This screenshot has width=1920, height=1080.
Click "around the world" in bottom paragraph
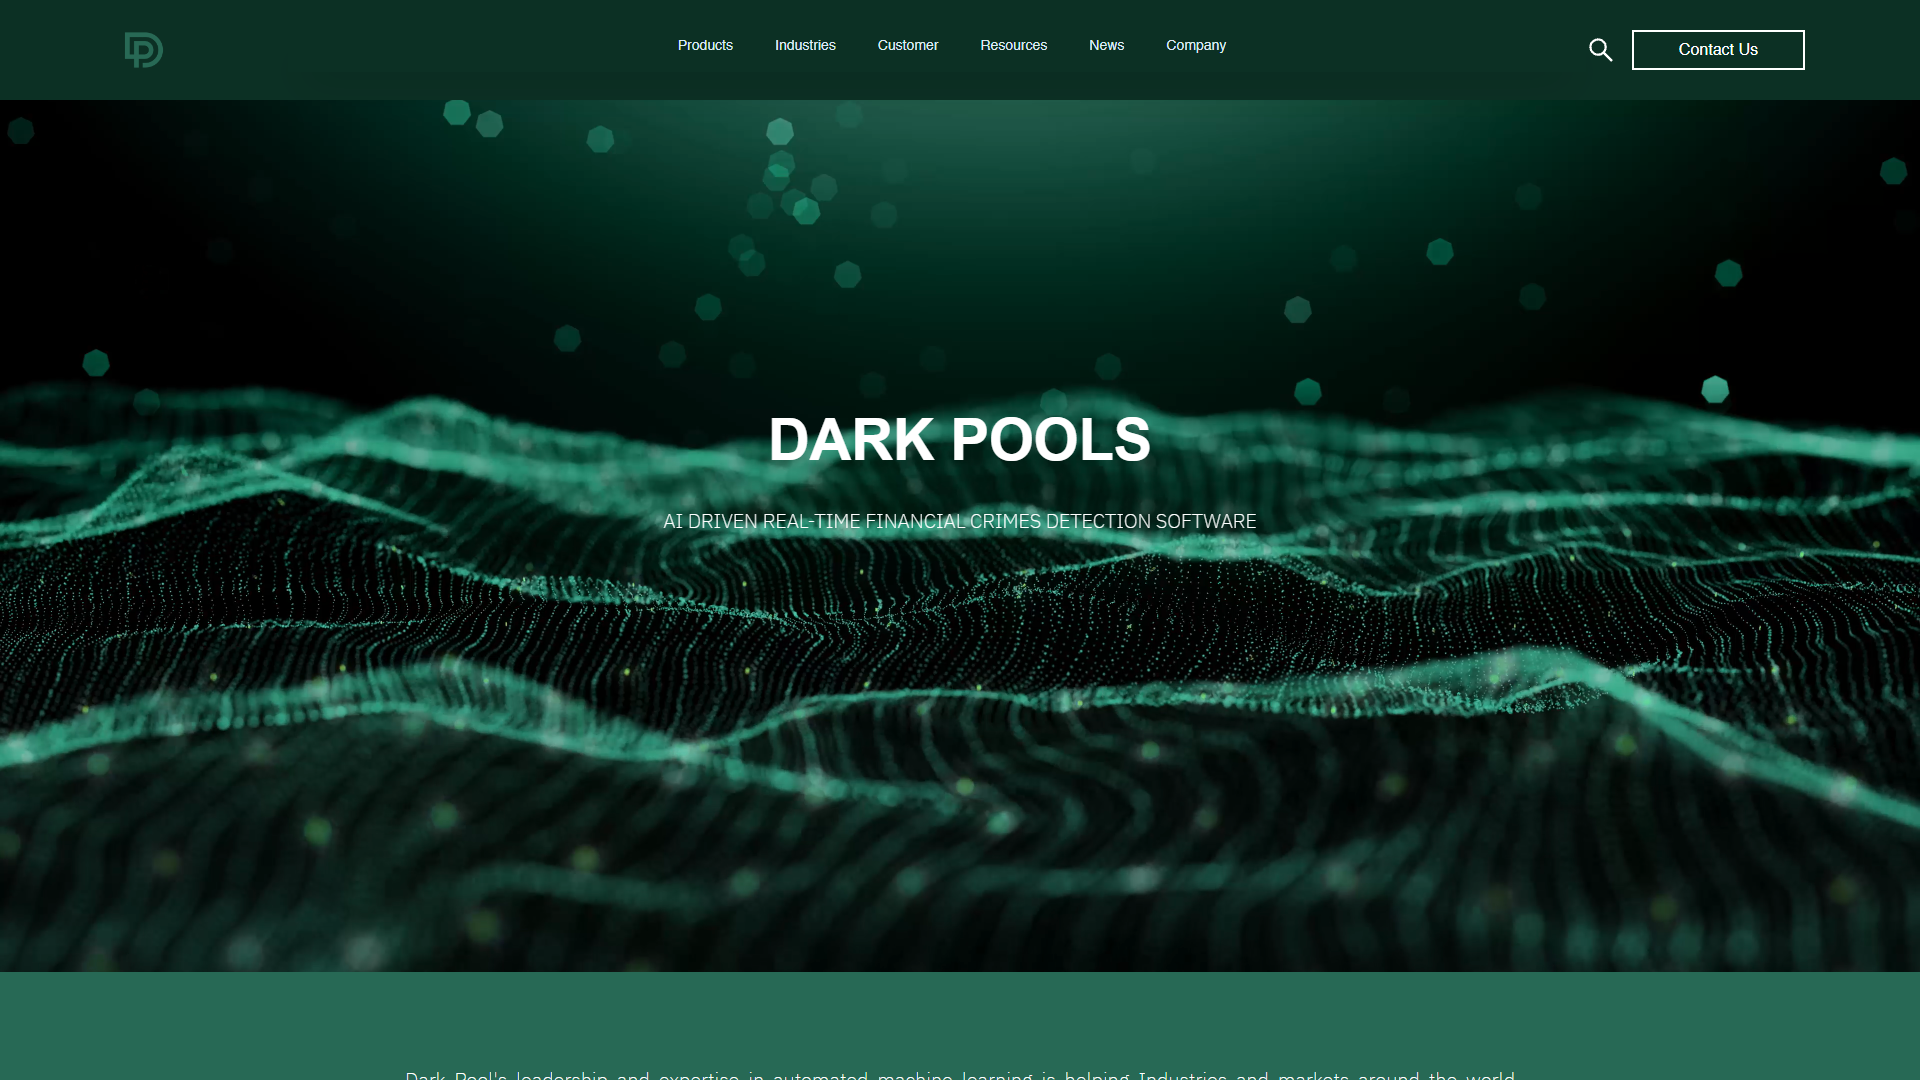pyautogui.click(x=1435, y=1076)
